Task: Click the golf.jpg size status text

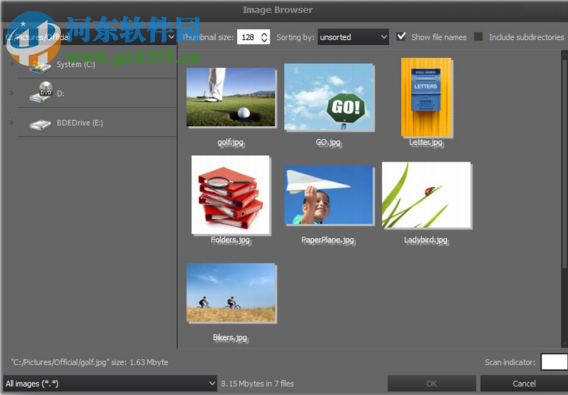Action: tap(89, 362)
